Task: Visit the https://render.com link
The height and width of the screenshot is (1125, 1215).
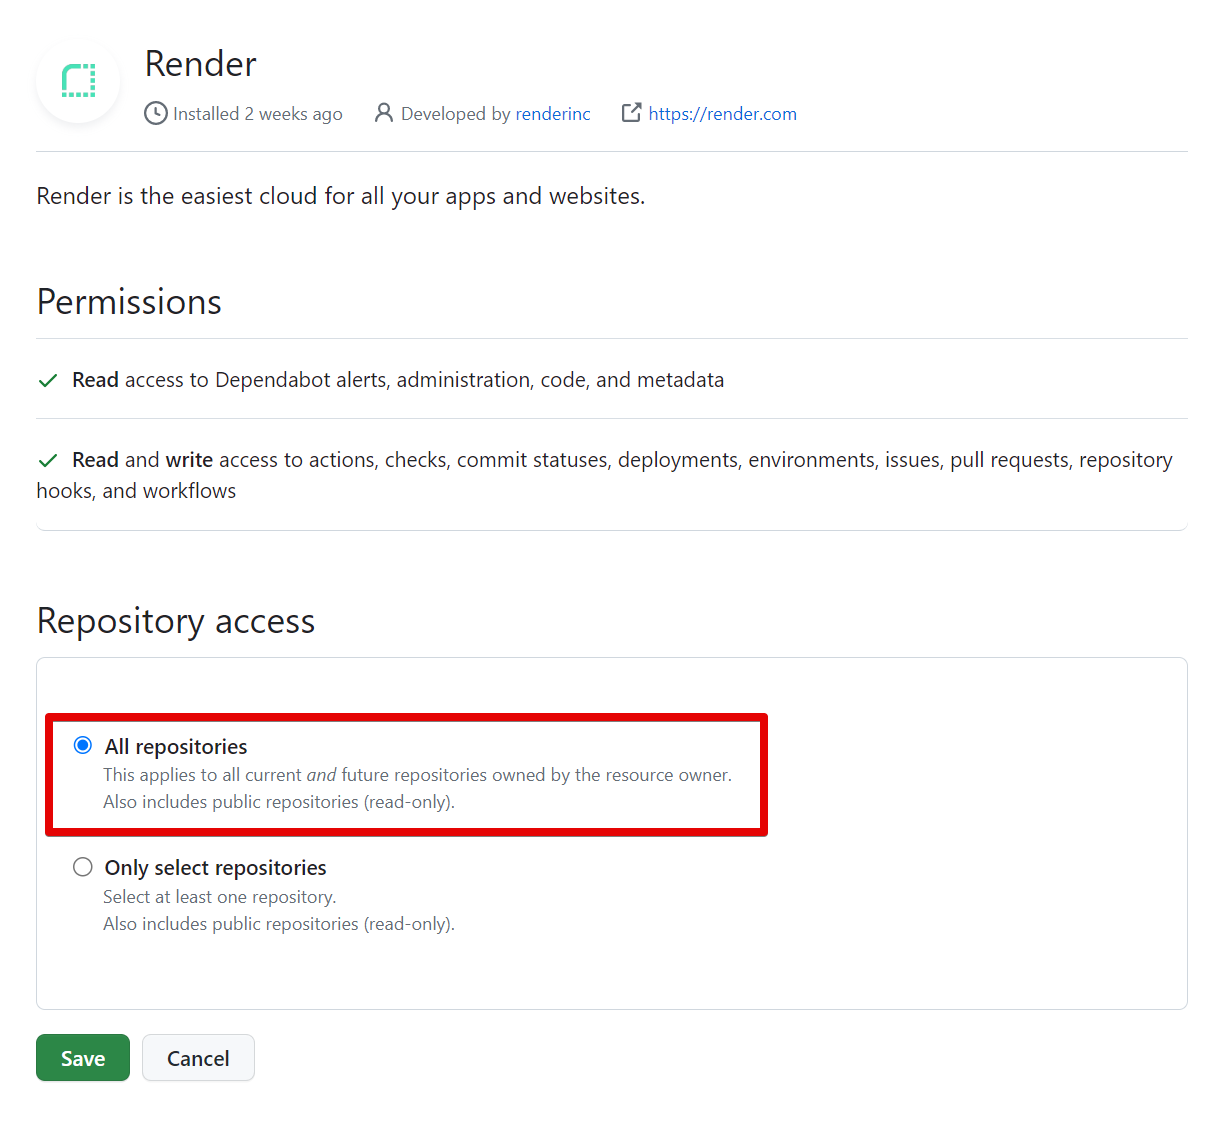Action: tap(722, 113)
